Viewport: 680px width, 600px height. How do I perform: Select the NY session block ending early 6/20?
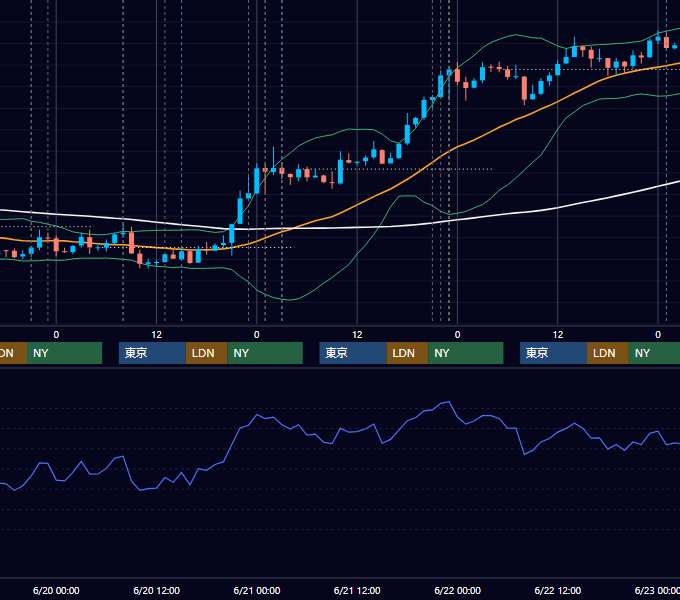[64, 353]
